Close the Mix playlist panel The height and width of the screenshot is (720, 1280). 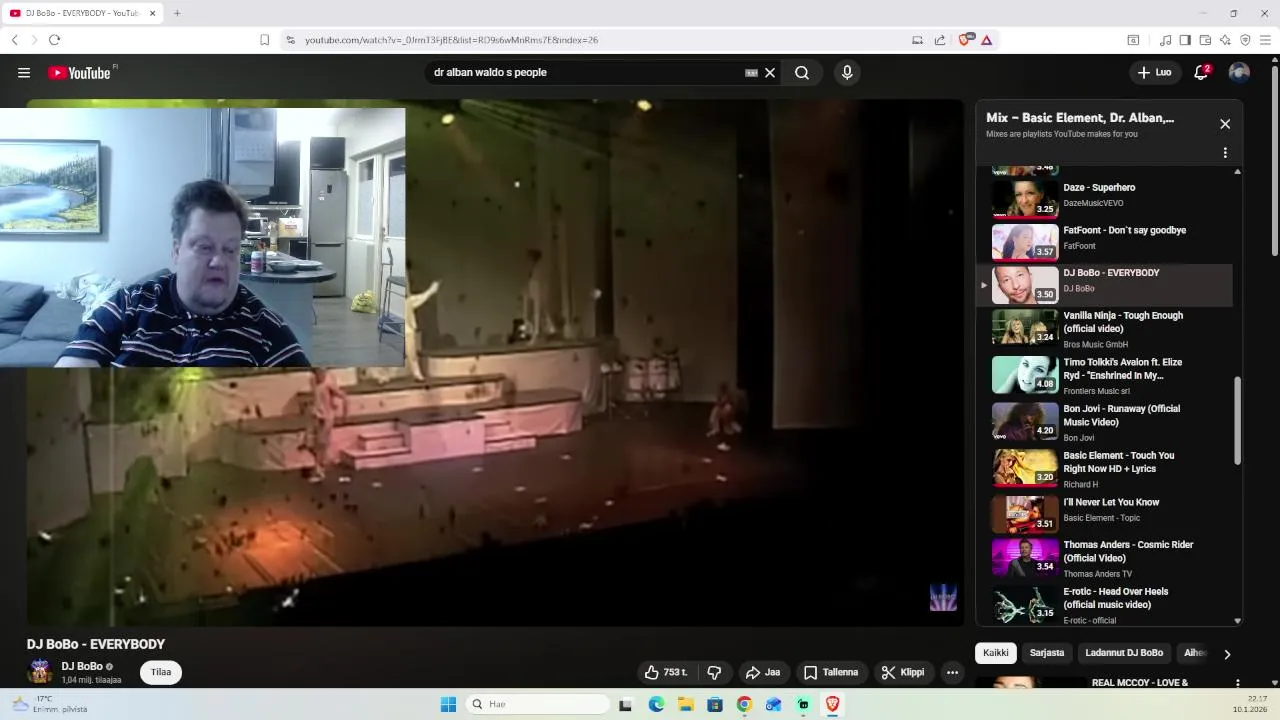tap(1225, 124)
